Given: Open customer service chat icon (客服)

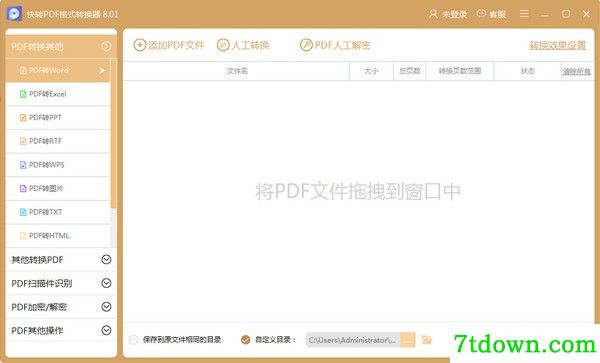Looking at the screenshot, I should pos(481,14).
